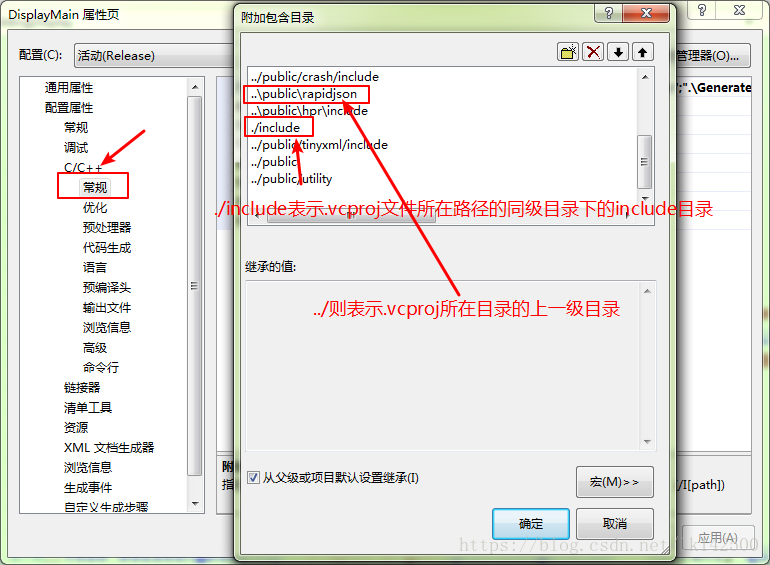The height and width of the screenshot is (565, 770).
Task: Click the 取消 button
Action: pyautogui.click(x=614, y=523)
